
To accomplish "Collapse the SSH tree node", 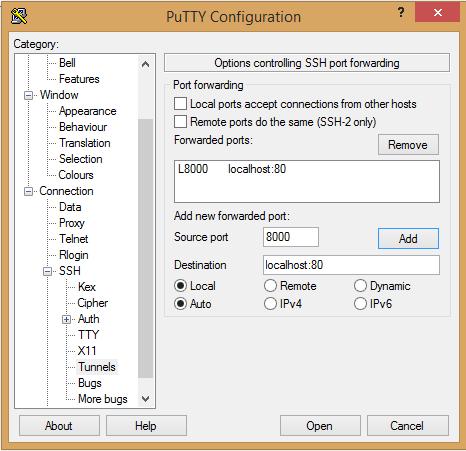I will 48,271.
